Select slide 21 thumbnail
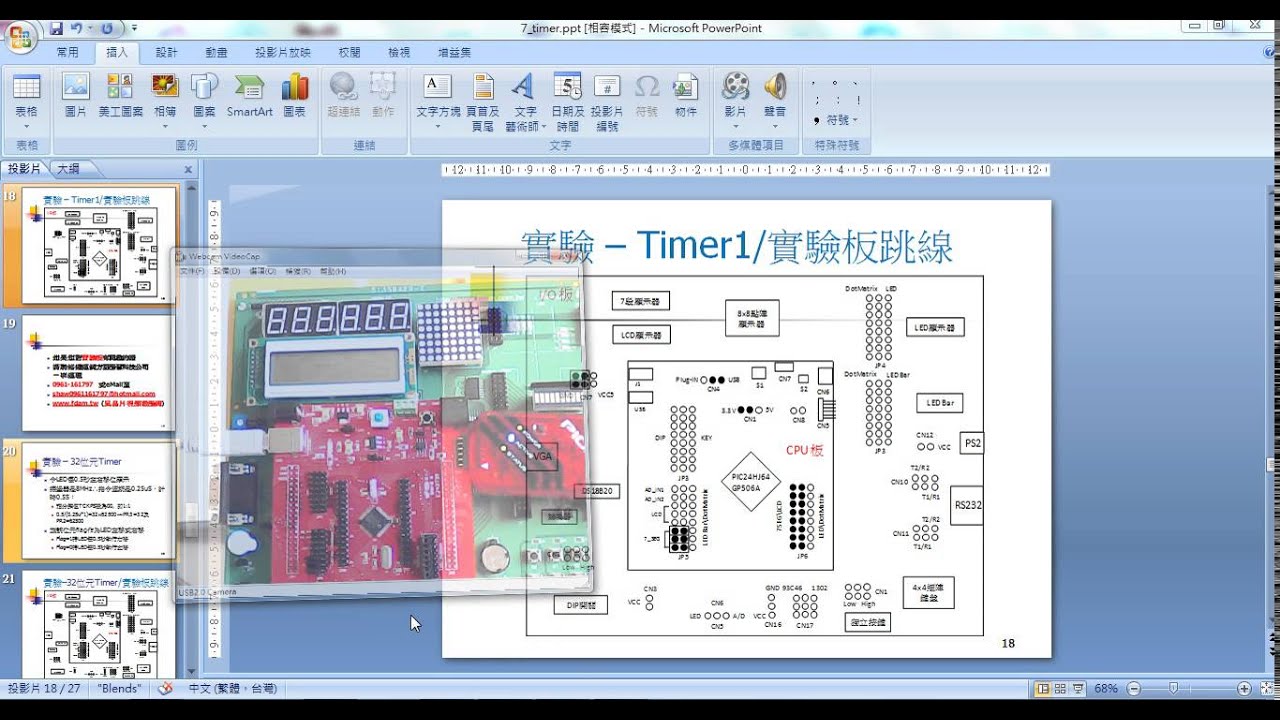1280x720 pixels. coord(100,625)
